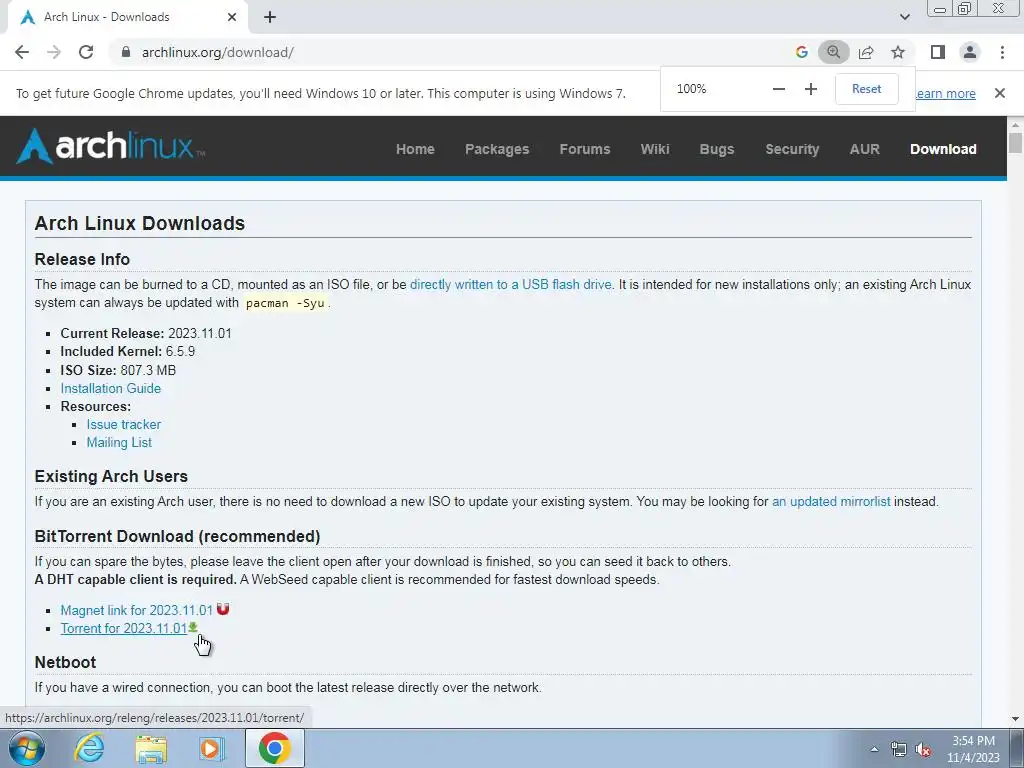Screen dimensions: 1024x768
Task: Increase zoom with the plus button
Action: click(810, 89)
